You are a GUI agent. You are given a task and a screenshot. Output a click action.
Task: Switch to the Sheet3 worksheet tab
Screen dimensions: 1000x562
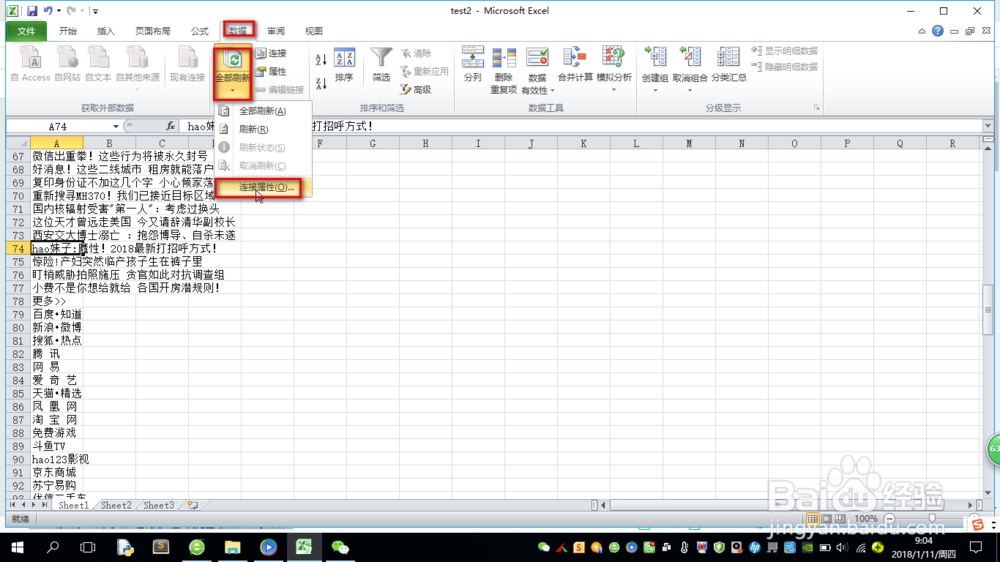pyautogui.click(x=158, y=505)
